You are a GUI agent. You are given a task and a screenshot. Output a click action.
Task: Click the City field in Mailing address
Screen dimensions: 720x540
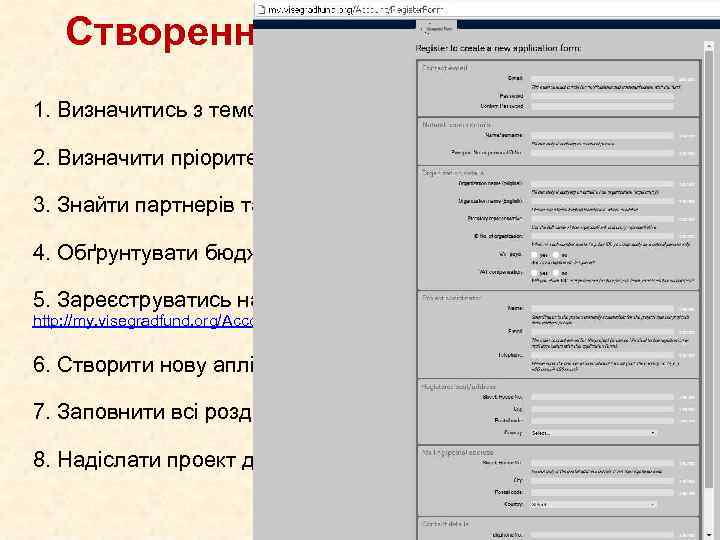(x=602, y=481)
